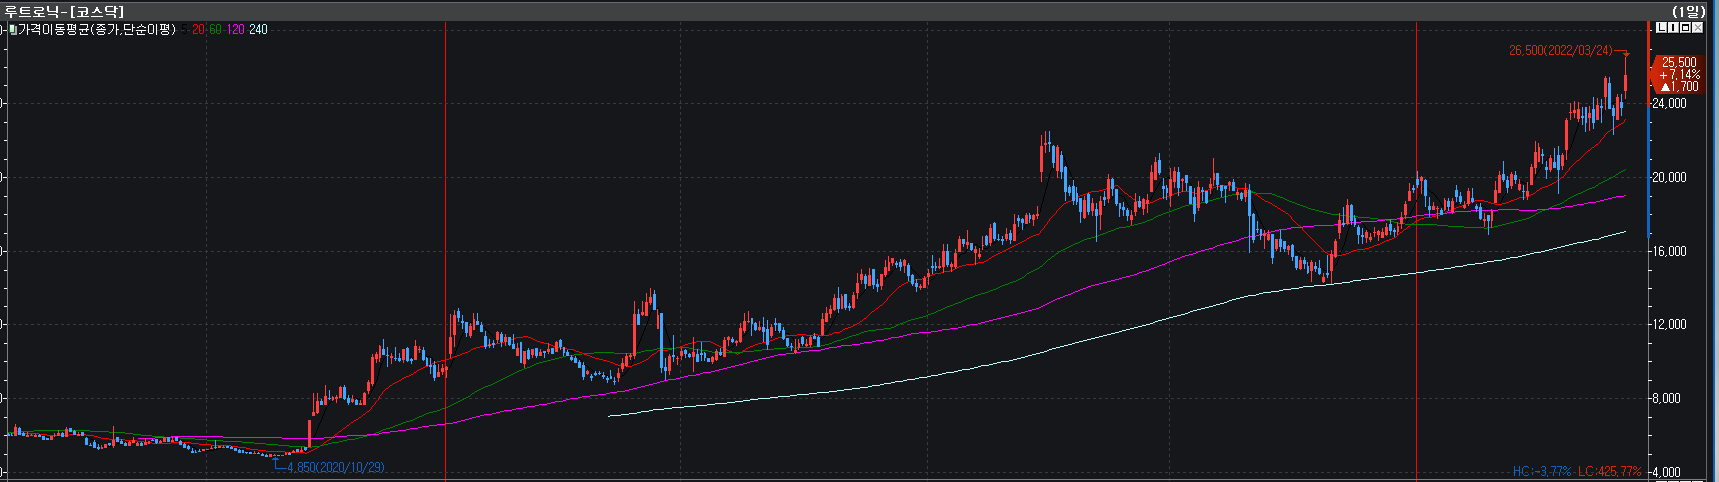Select the red vertical date marker line

1416,300
